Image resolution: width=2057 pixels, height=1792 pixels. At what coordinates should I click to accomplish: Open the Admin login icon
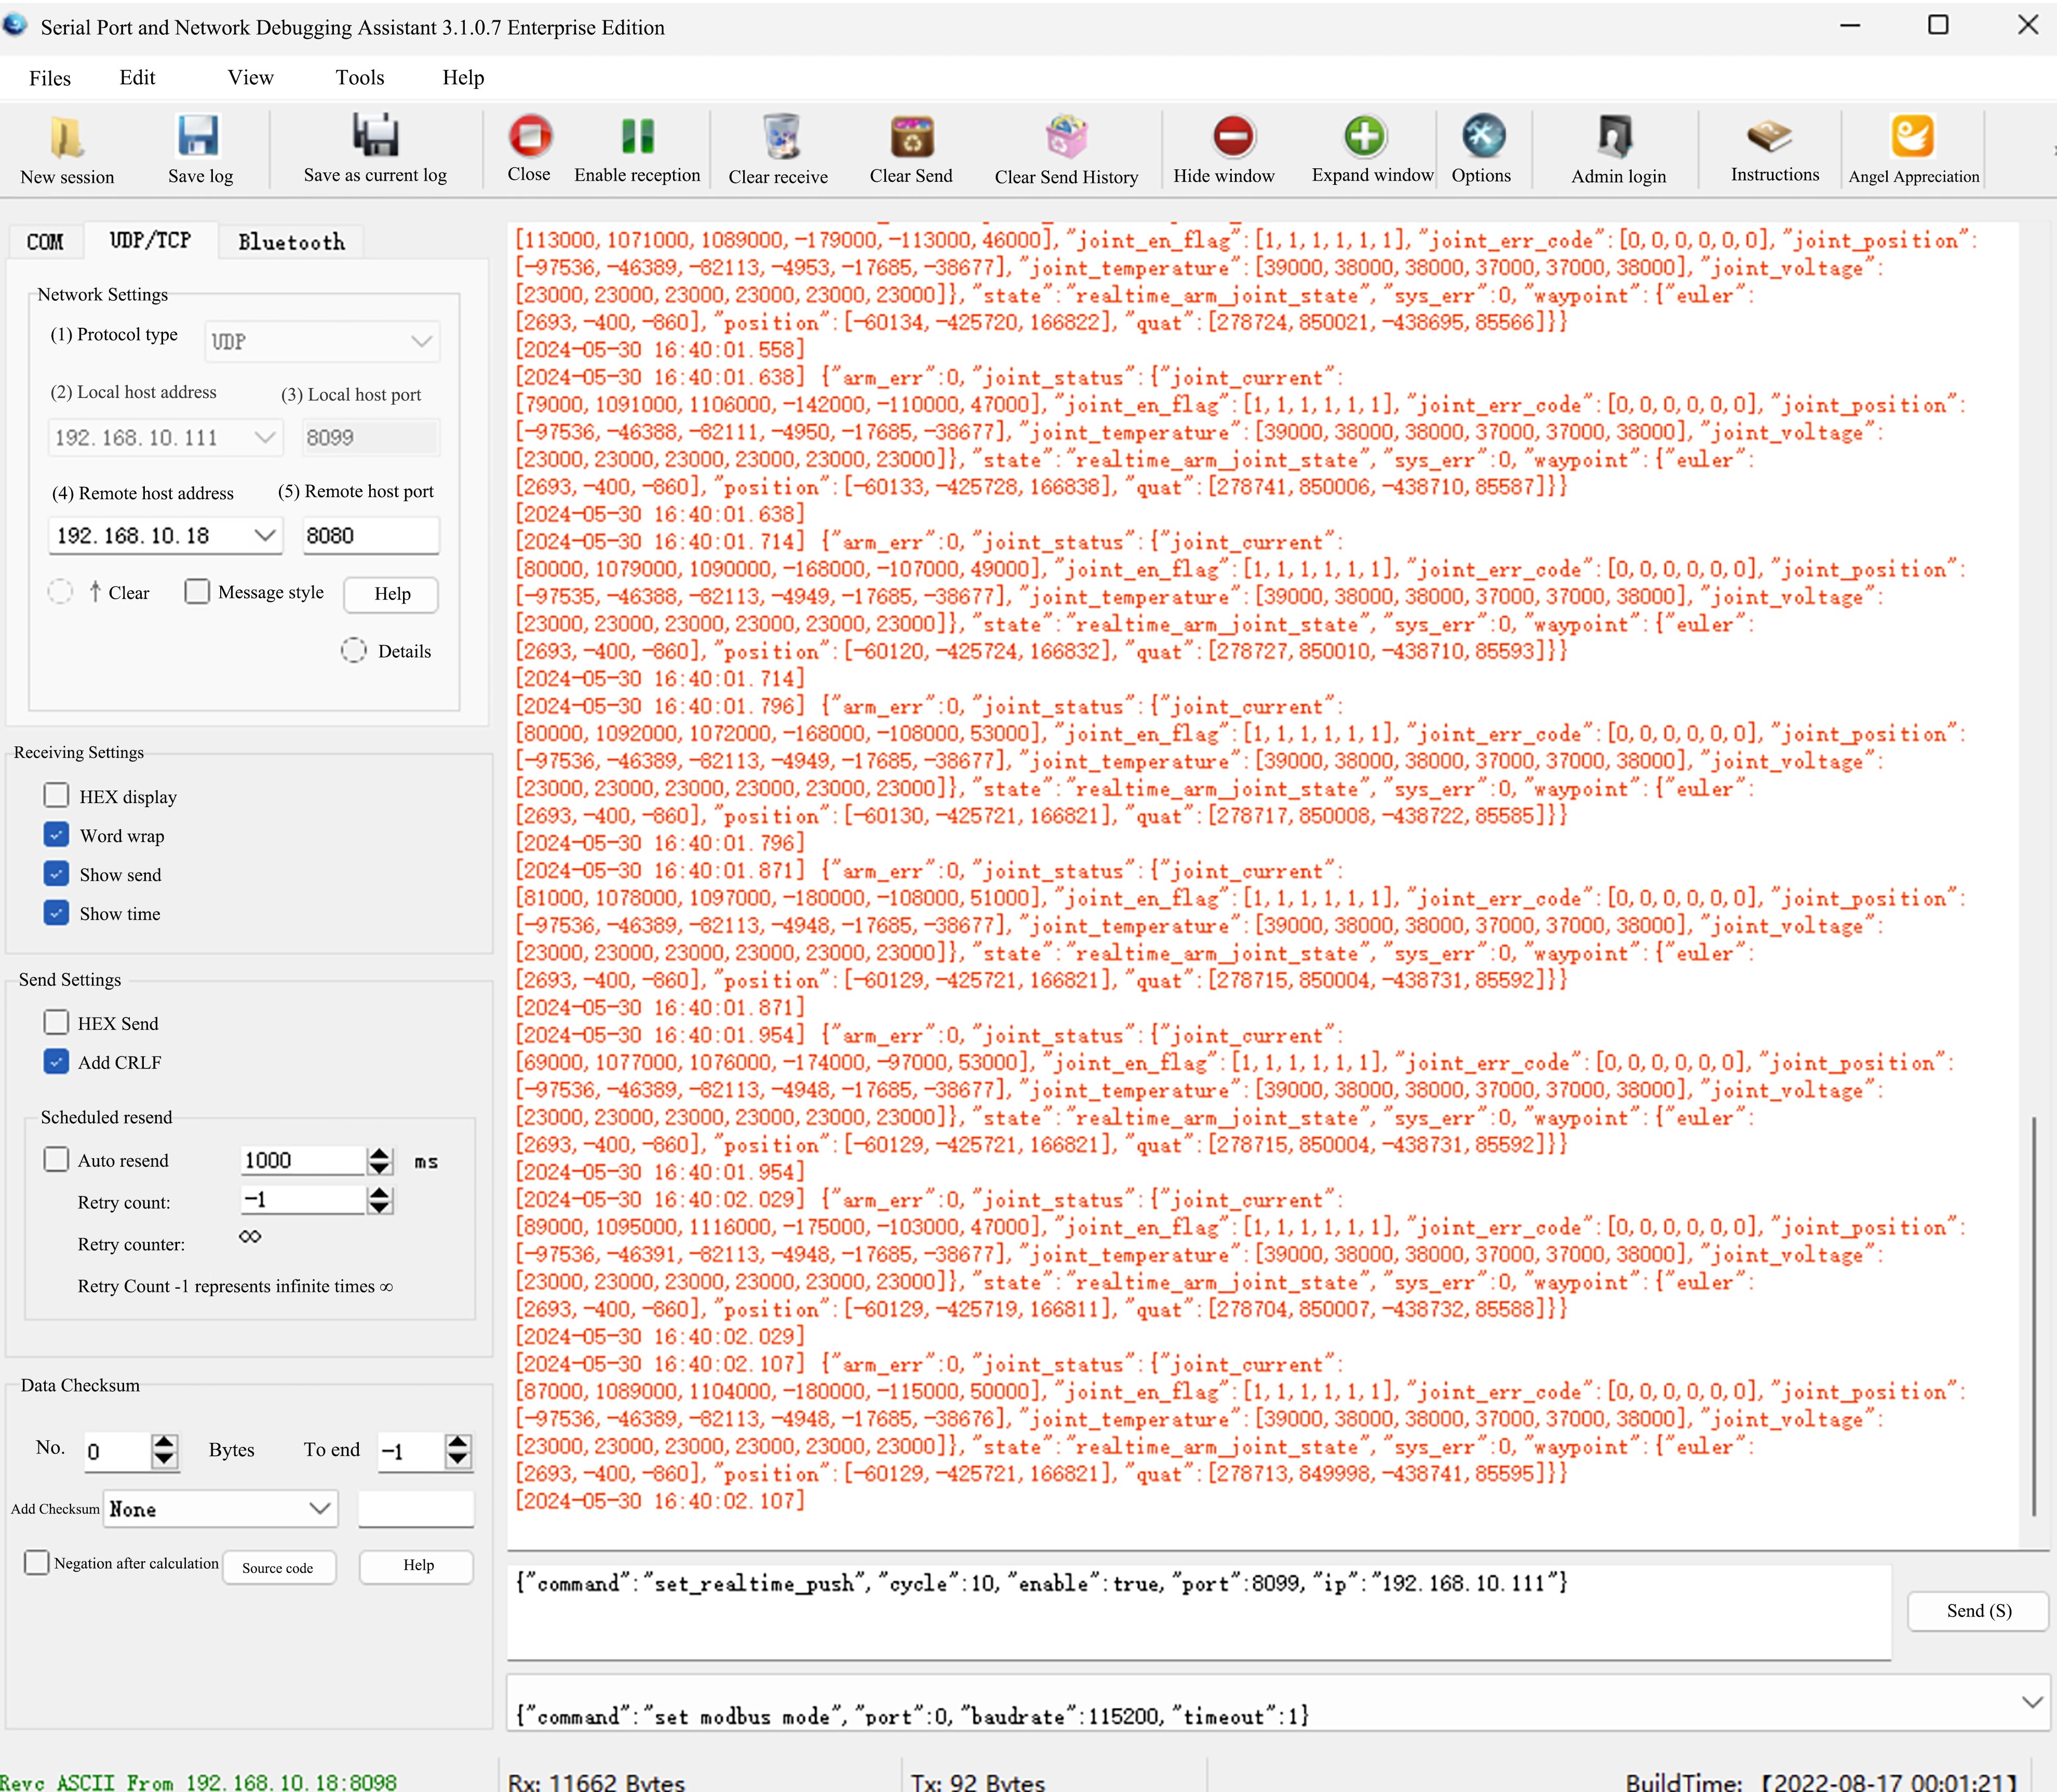click(1616, 137)
